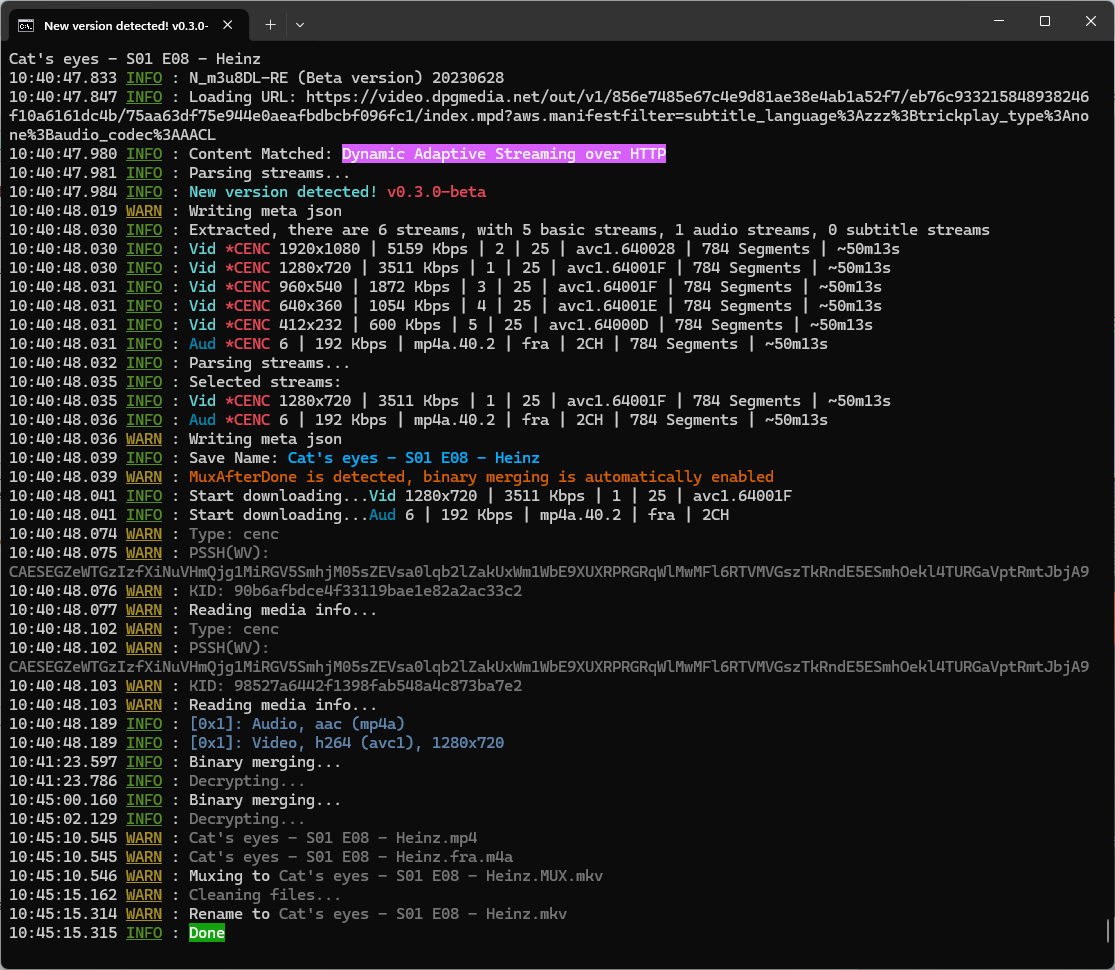Click the 'v0.3.0-beta' version text
Viewport: 1115px width, 970px height.
tap(436, 192)
